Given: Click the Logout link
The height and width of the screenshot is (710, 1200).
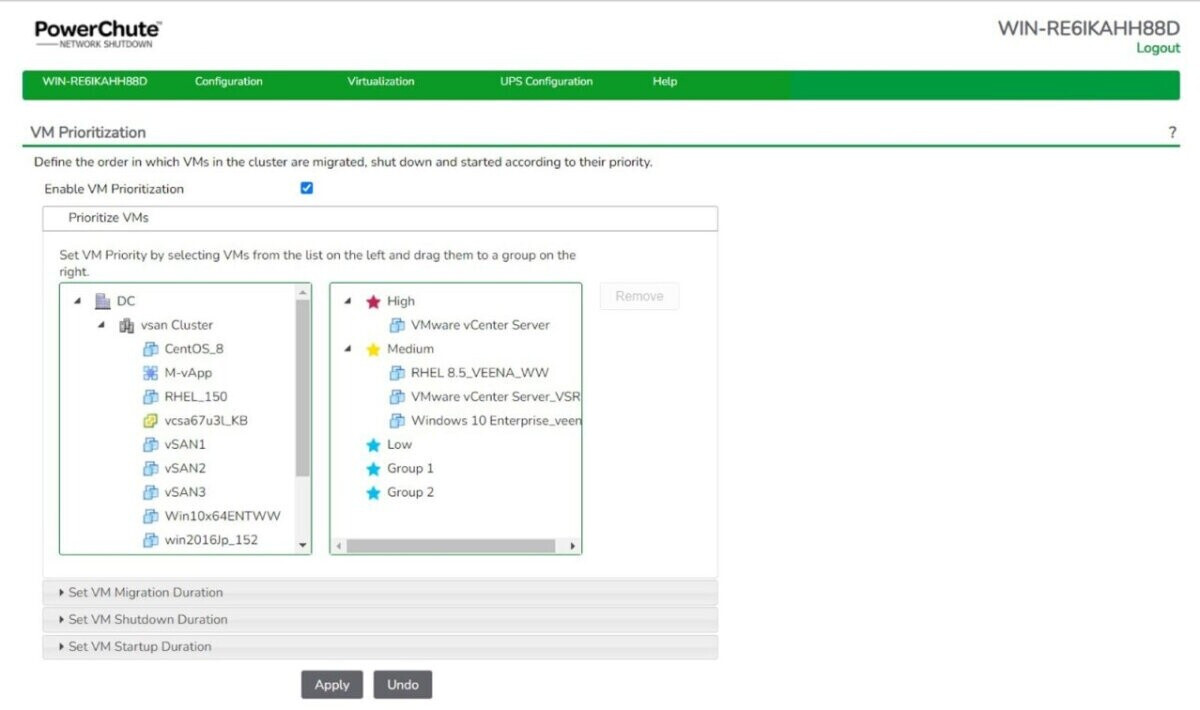Looking at the screenshot, I should (x=1157, y=48).
